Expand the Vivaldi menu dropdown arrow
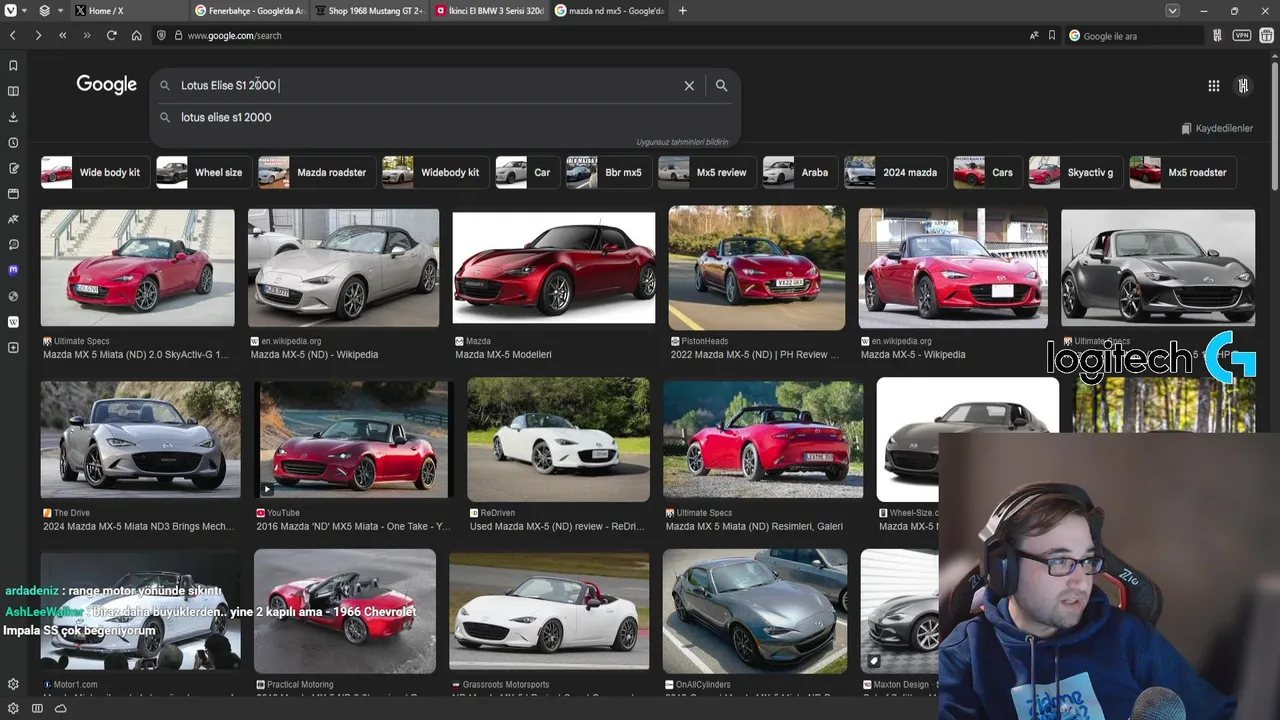The width and height of the screenshot is (1280, 720). pyautogui.click(x=26, y=11)
